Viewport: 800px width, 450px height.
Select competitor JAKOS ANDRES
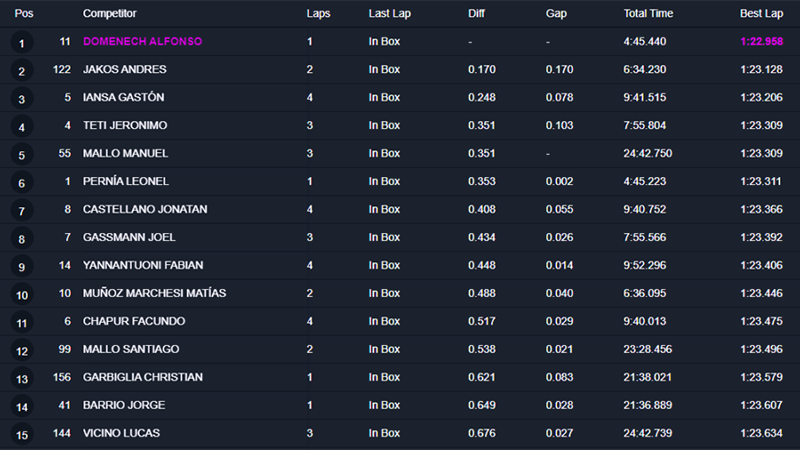pyautogui.click(x=125, y=70)
